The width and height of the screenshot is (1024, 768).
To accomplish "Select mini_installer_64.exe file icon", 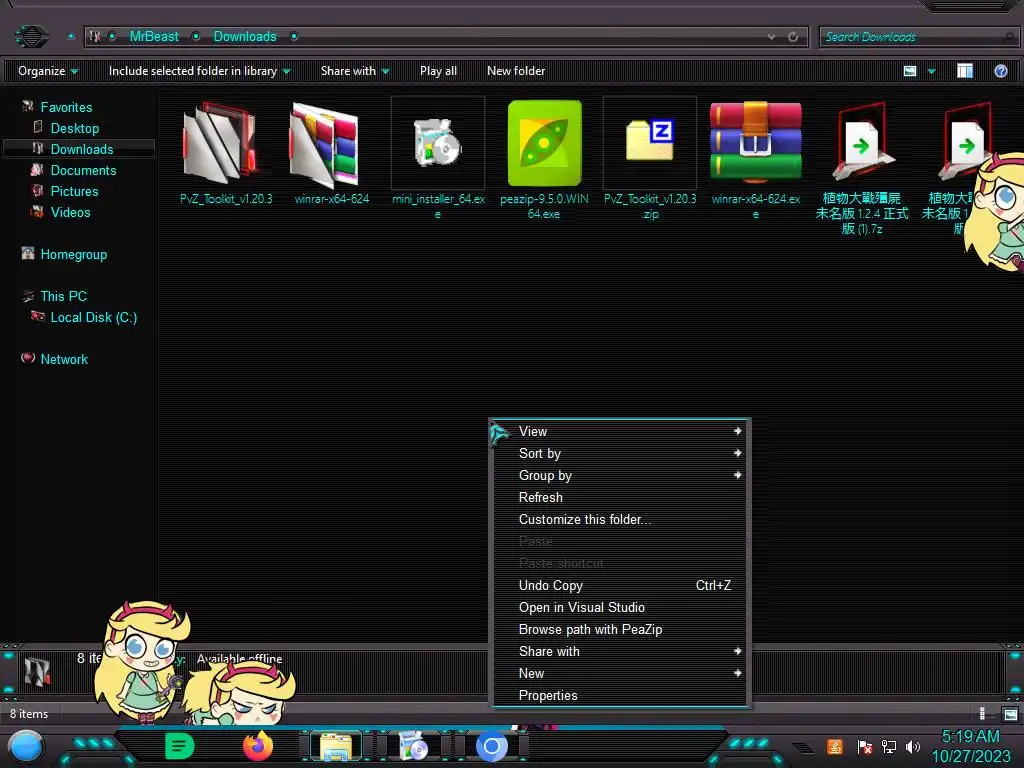I will pyautogui.click(x=438, y=142).
